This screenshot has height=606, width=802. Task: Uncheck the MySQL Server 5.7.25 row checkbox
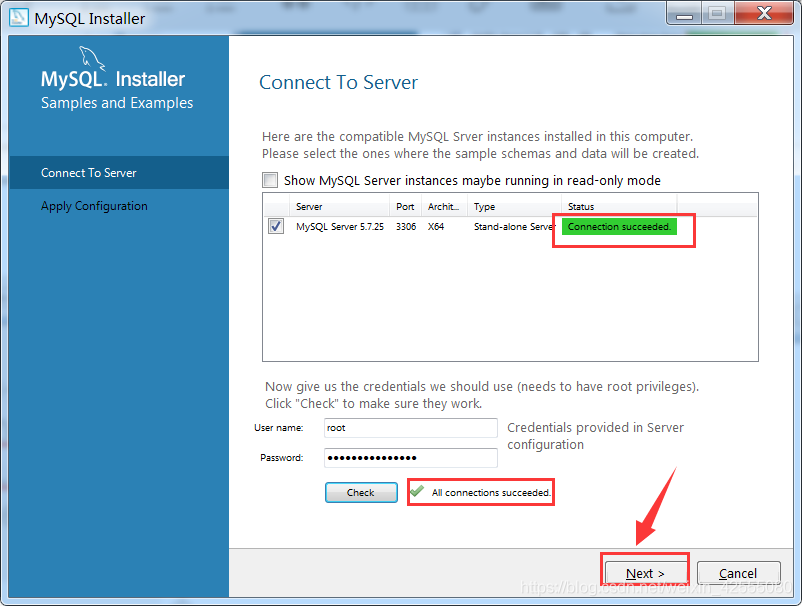click(276, 226)
